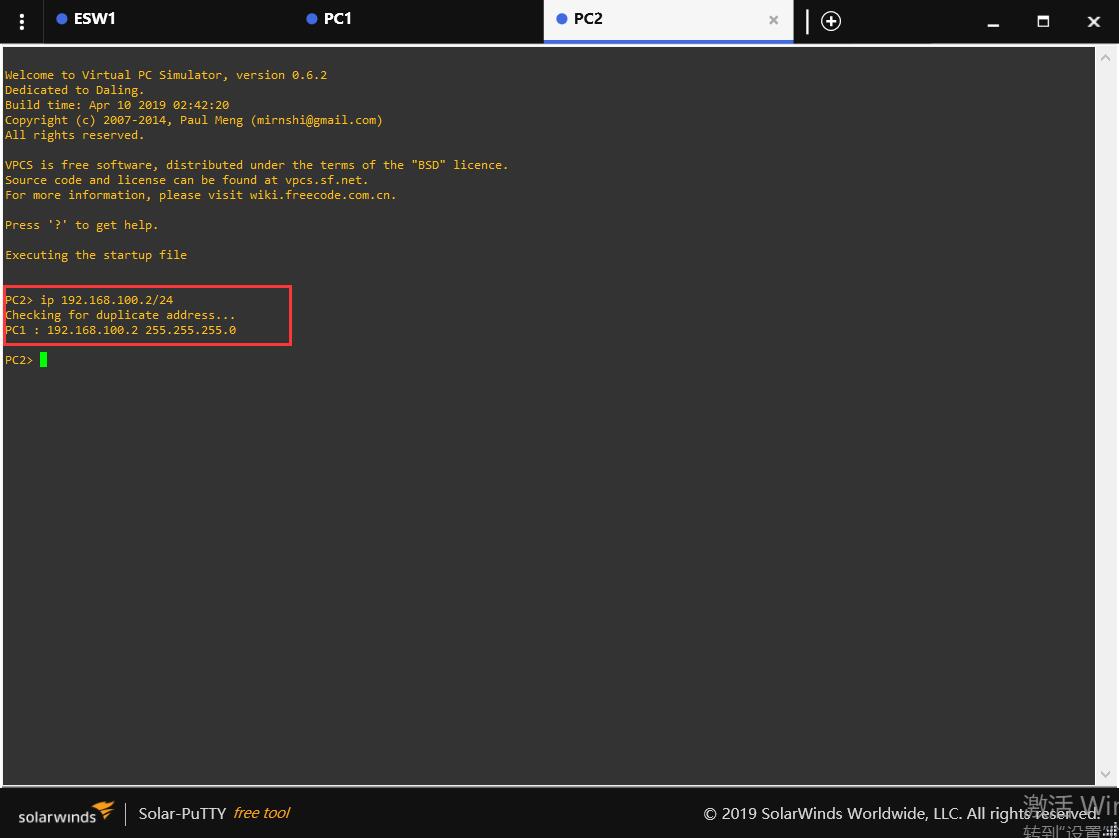Close the Solar-PuTTY window
This screenshot has width=1119, height=838.
pos(1093,21)
